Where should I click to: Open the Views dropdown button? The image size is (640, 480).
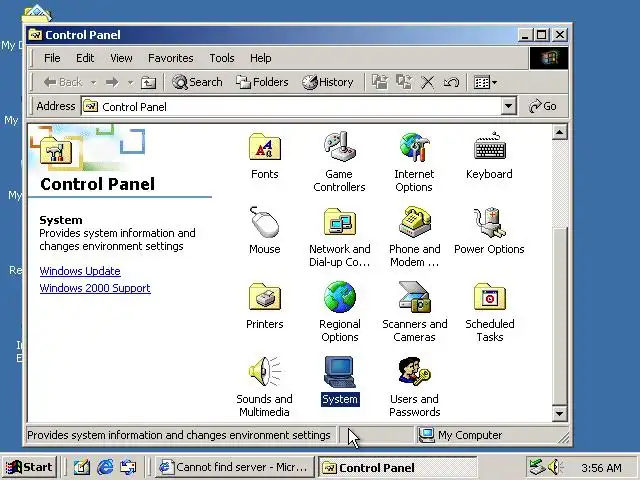click(x=485, y=82)
